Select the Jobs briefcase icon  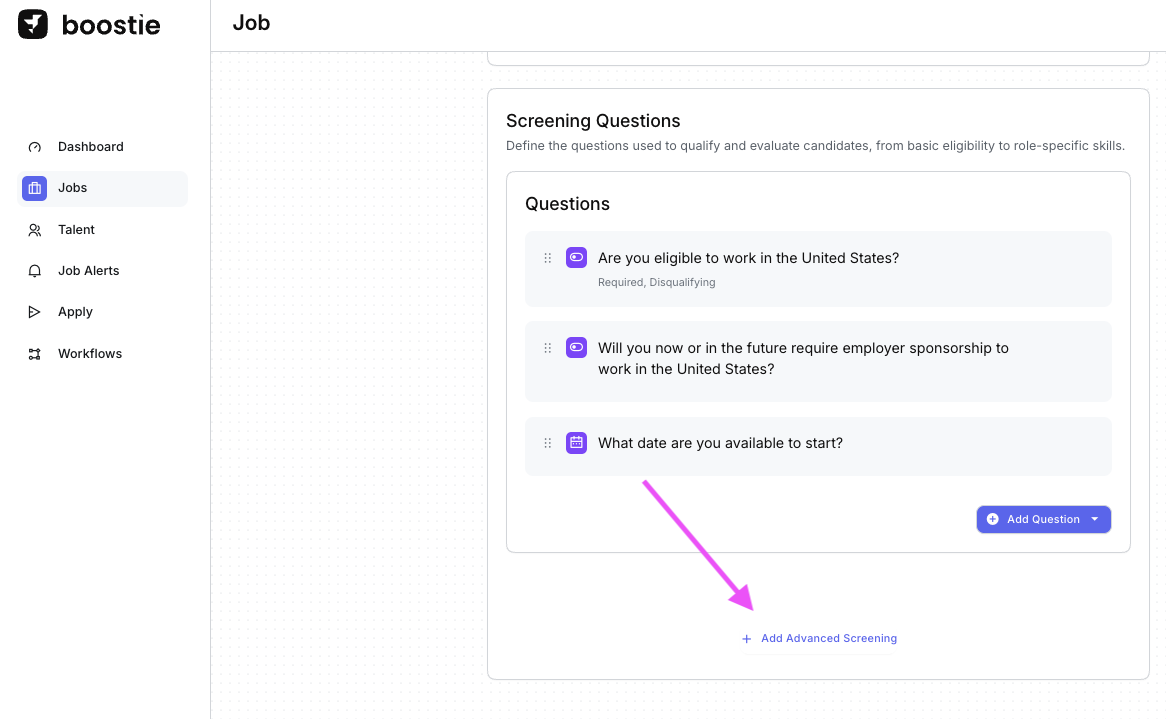point(35,188)
